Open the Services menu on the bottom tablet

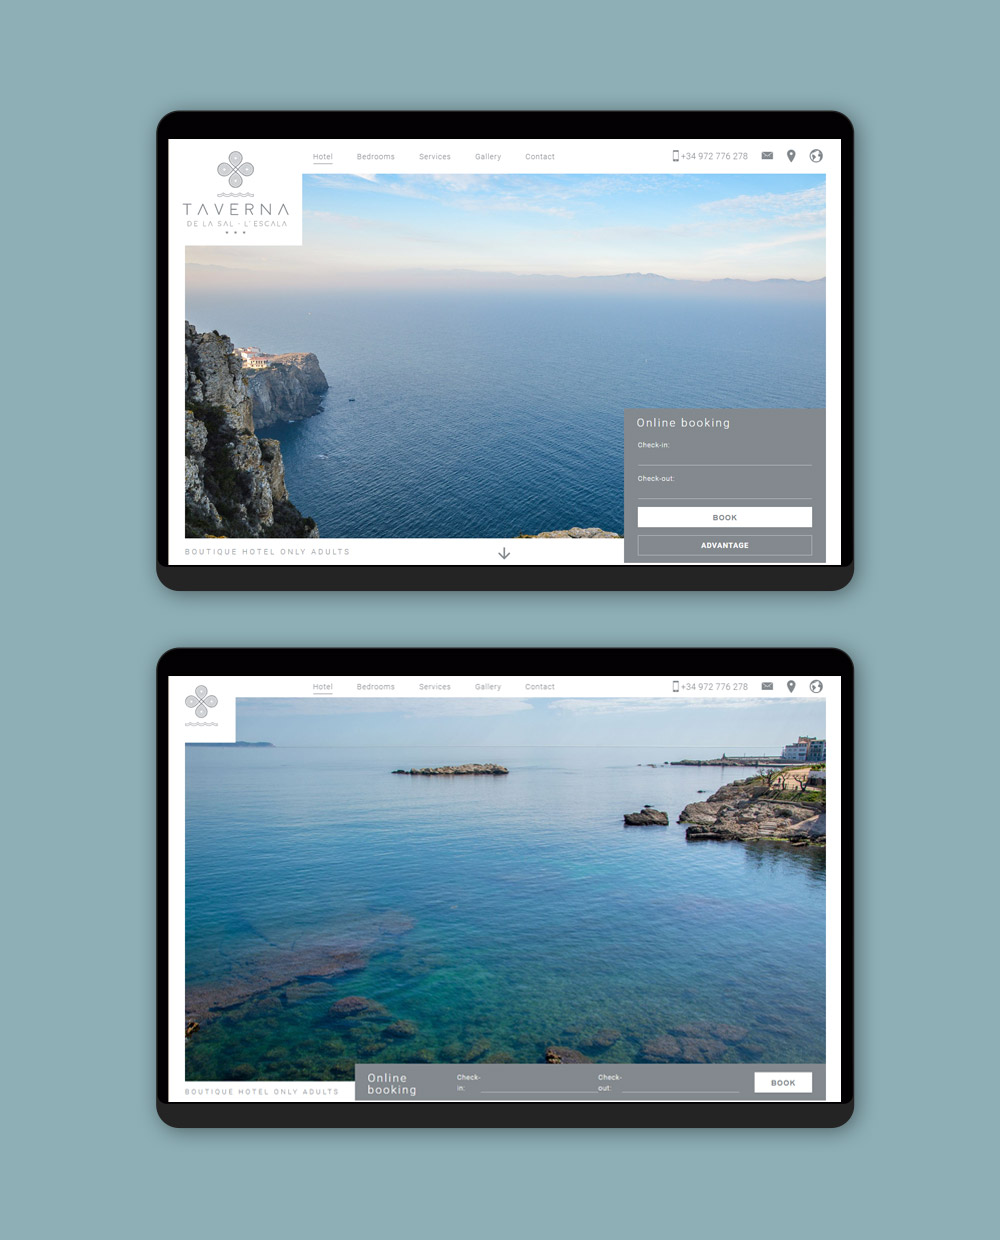tap(434, 687)
